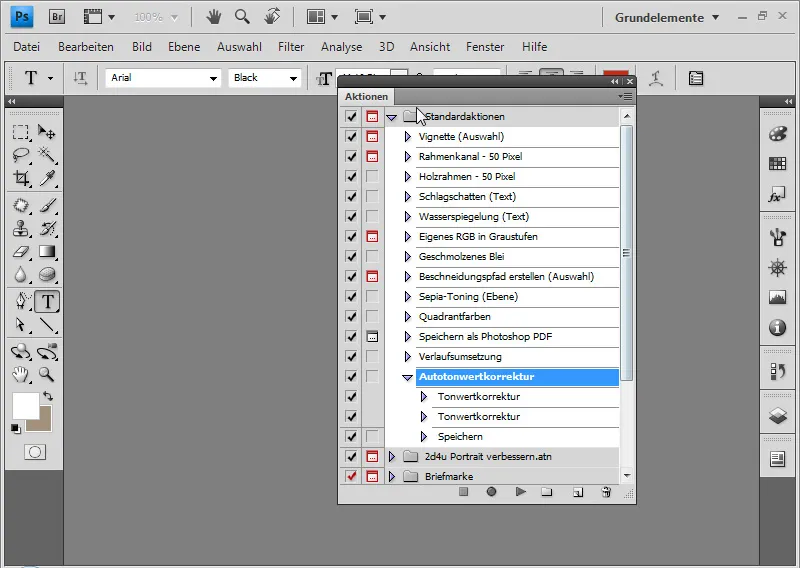Select the Eraser tool
The height and width of the screenshot is (568, 800).
tap(20, 251)
